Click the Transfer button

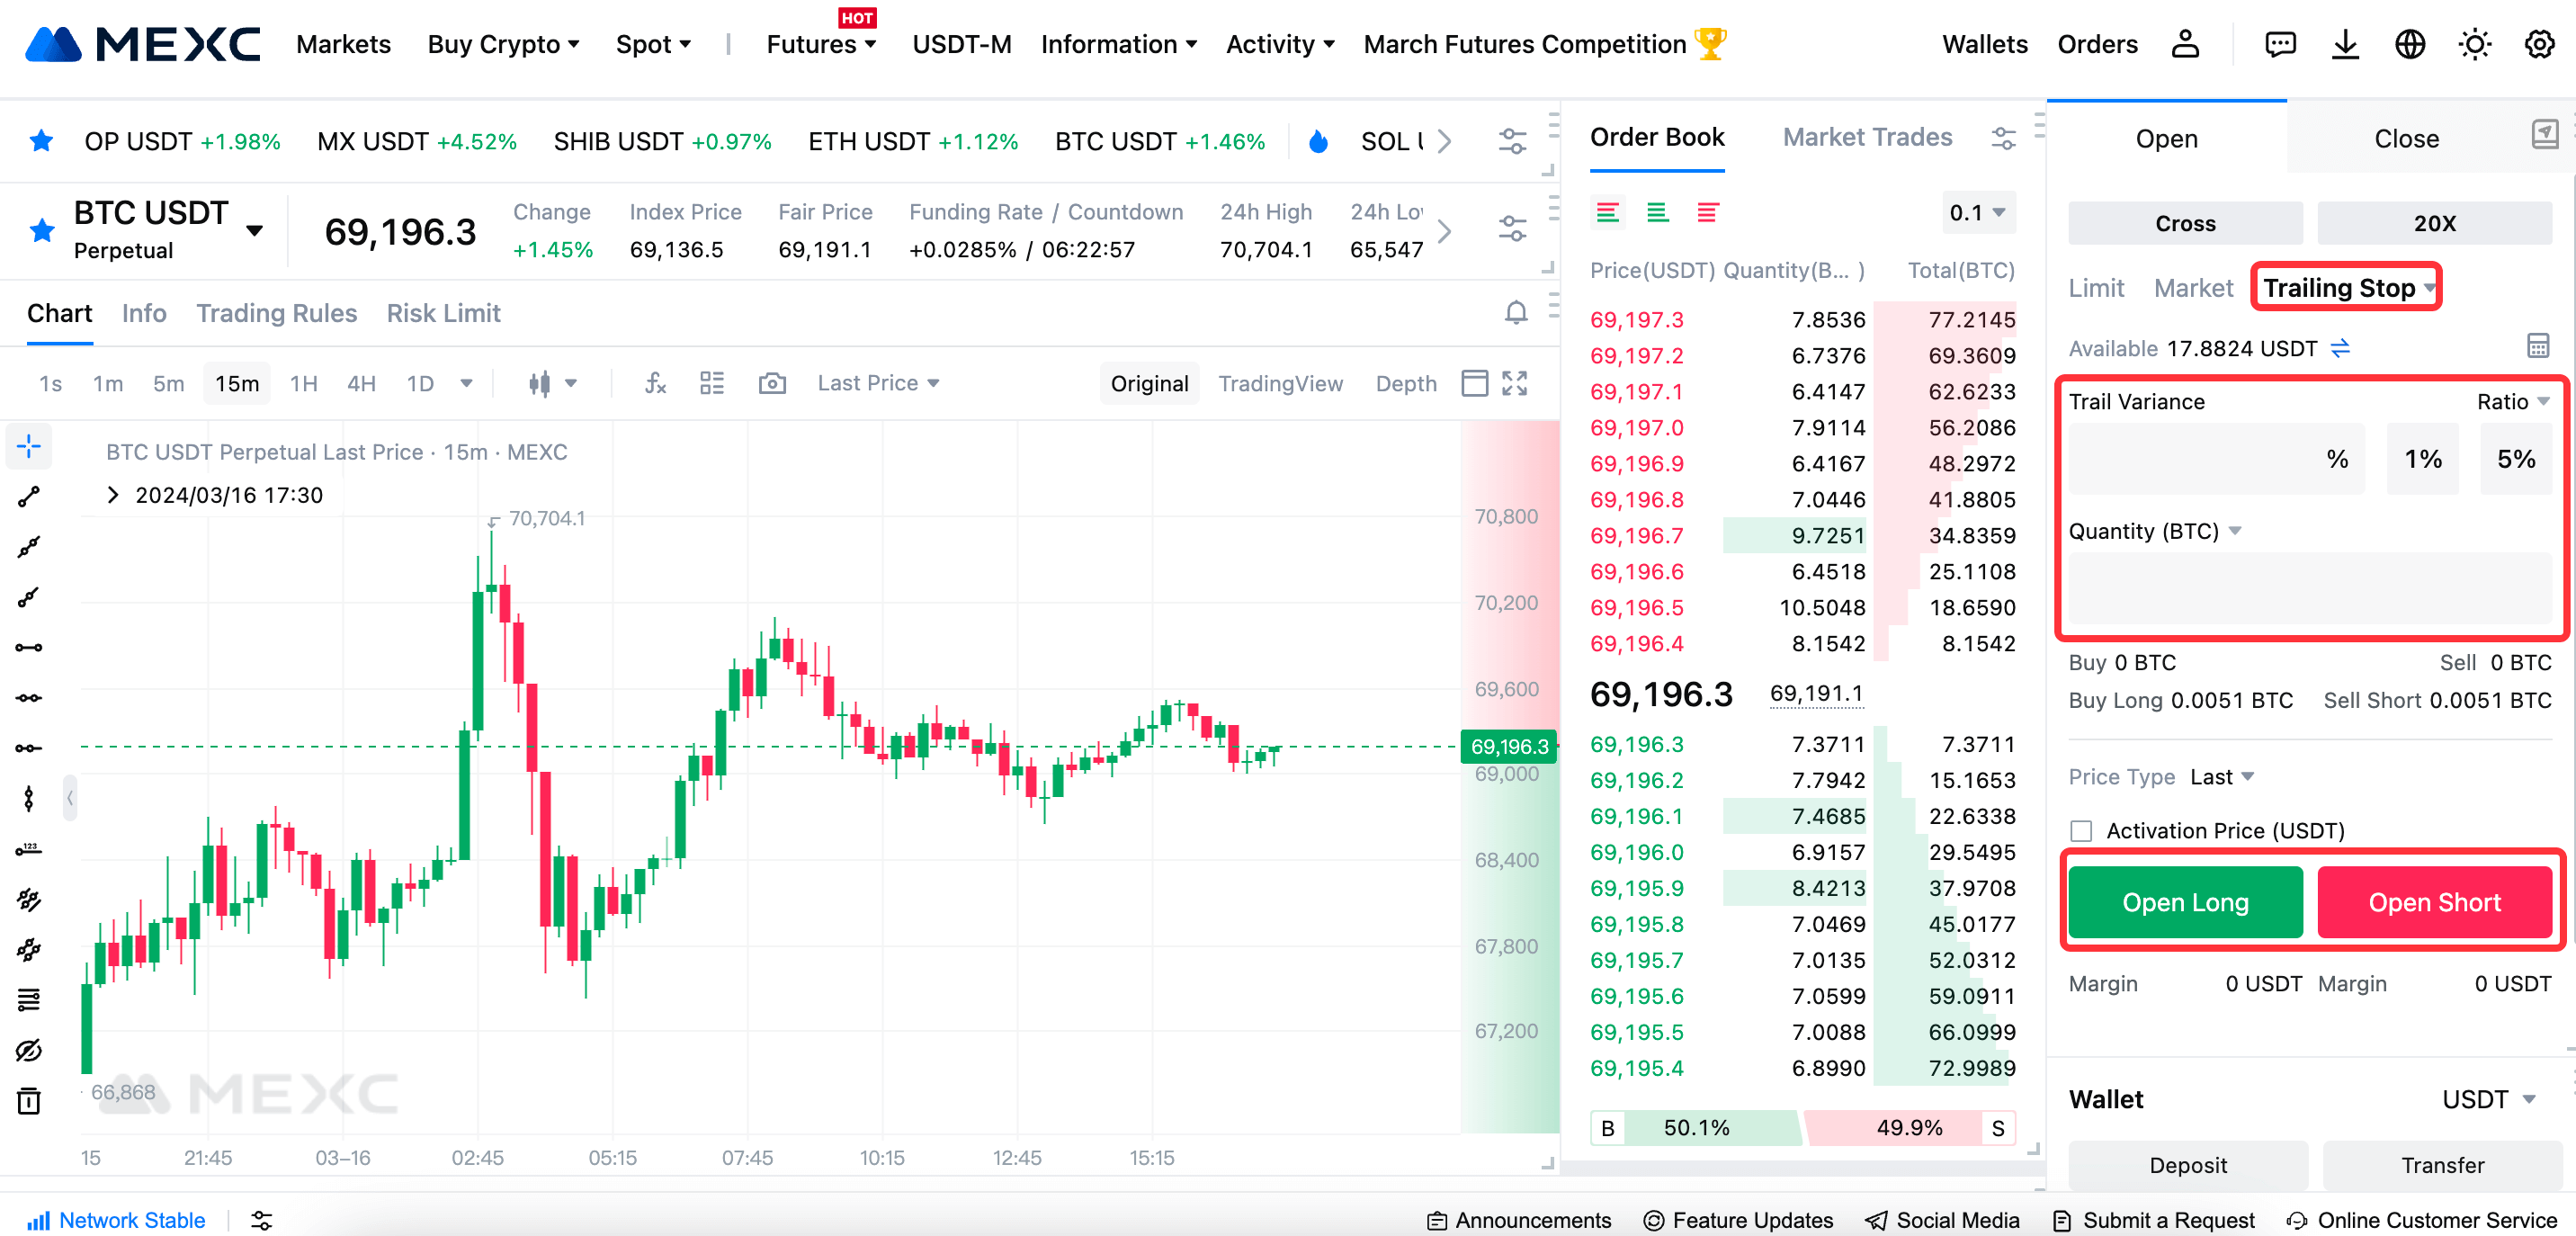pos(2442,1165)
